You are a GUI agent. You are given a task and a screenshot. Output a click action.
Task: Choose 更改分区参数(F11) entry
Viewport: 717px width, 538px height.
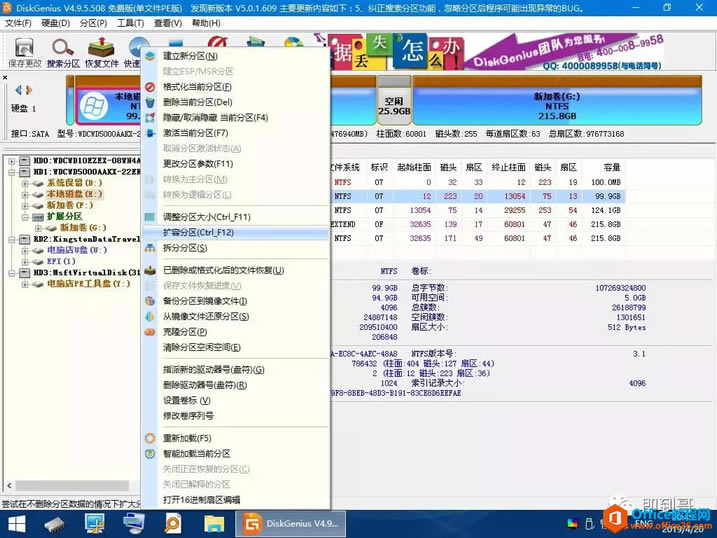tap(198, 164)
